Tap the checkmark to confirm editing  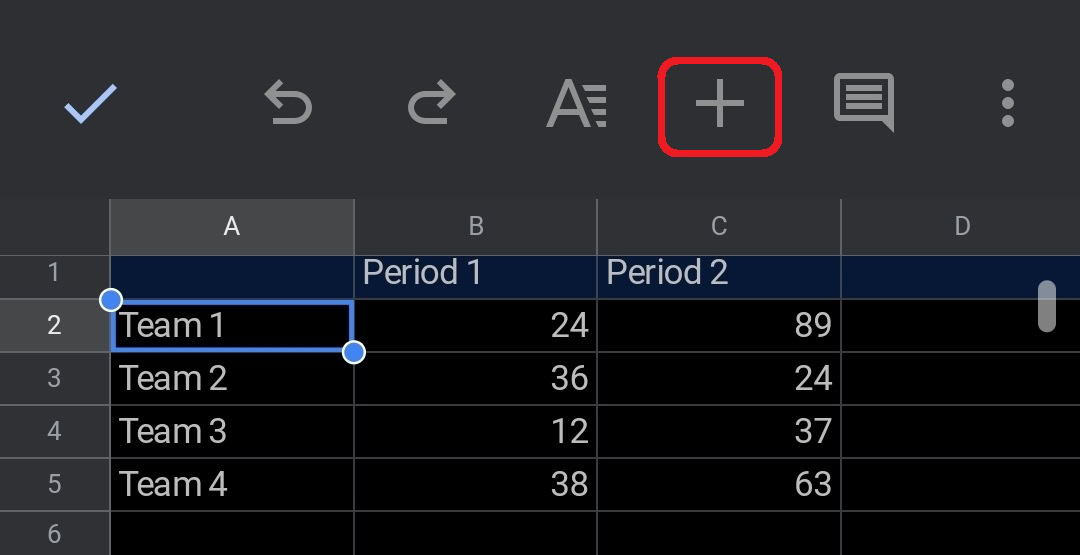point(91,103)
